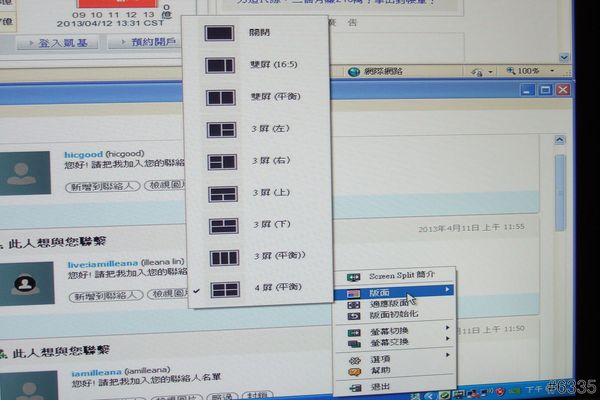Choose 退出 to exit Screen Split
Screen dimensions: 600x400
coord(396,387)
